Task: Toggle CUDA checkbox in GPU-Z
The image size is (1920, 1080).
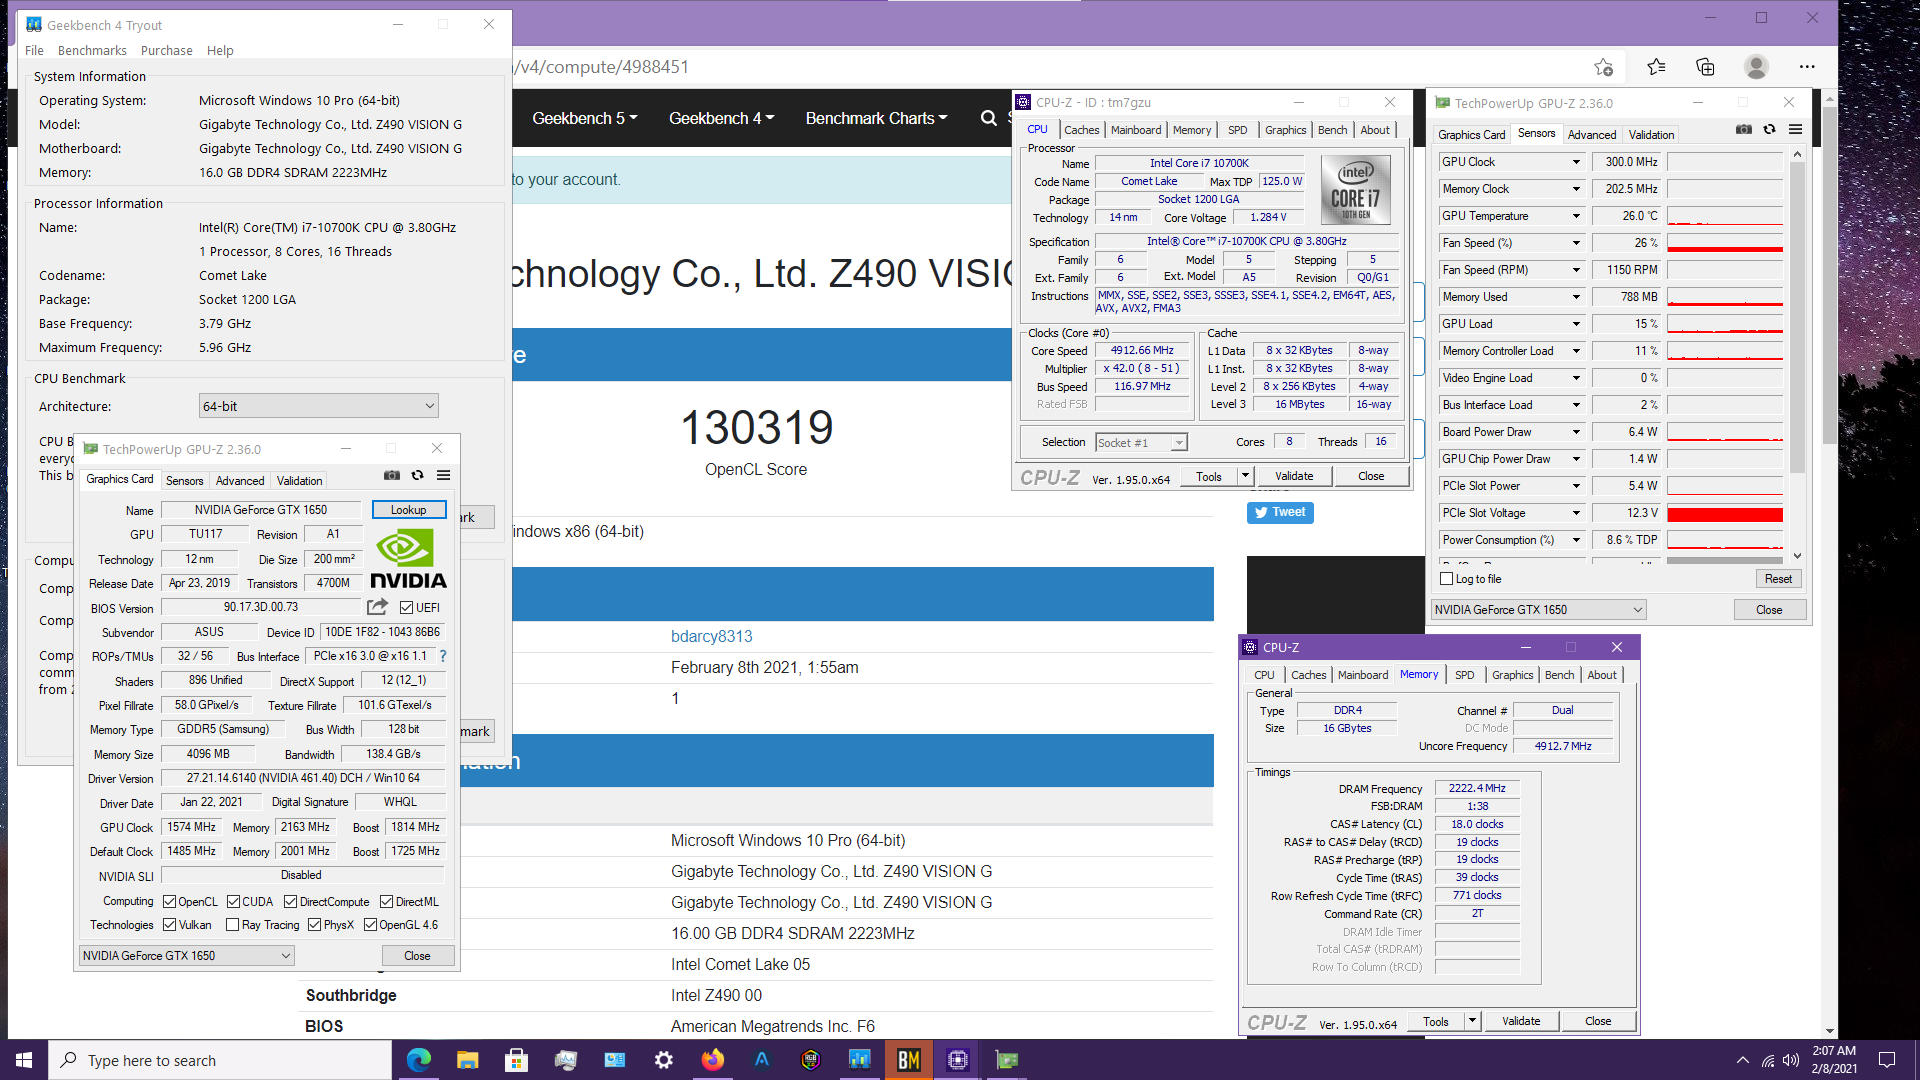Action: 234,902
